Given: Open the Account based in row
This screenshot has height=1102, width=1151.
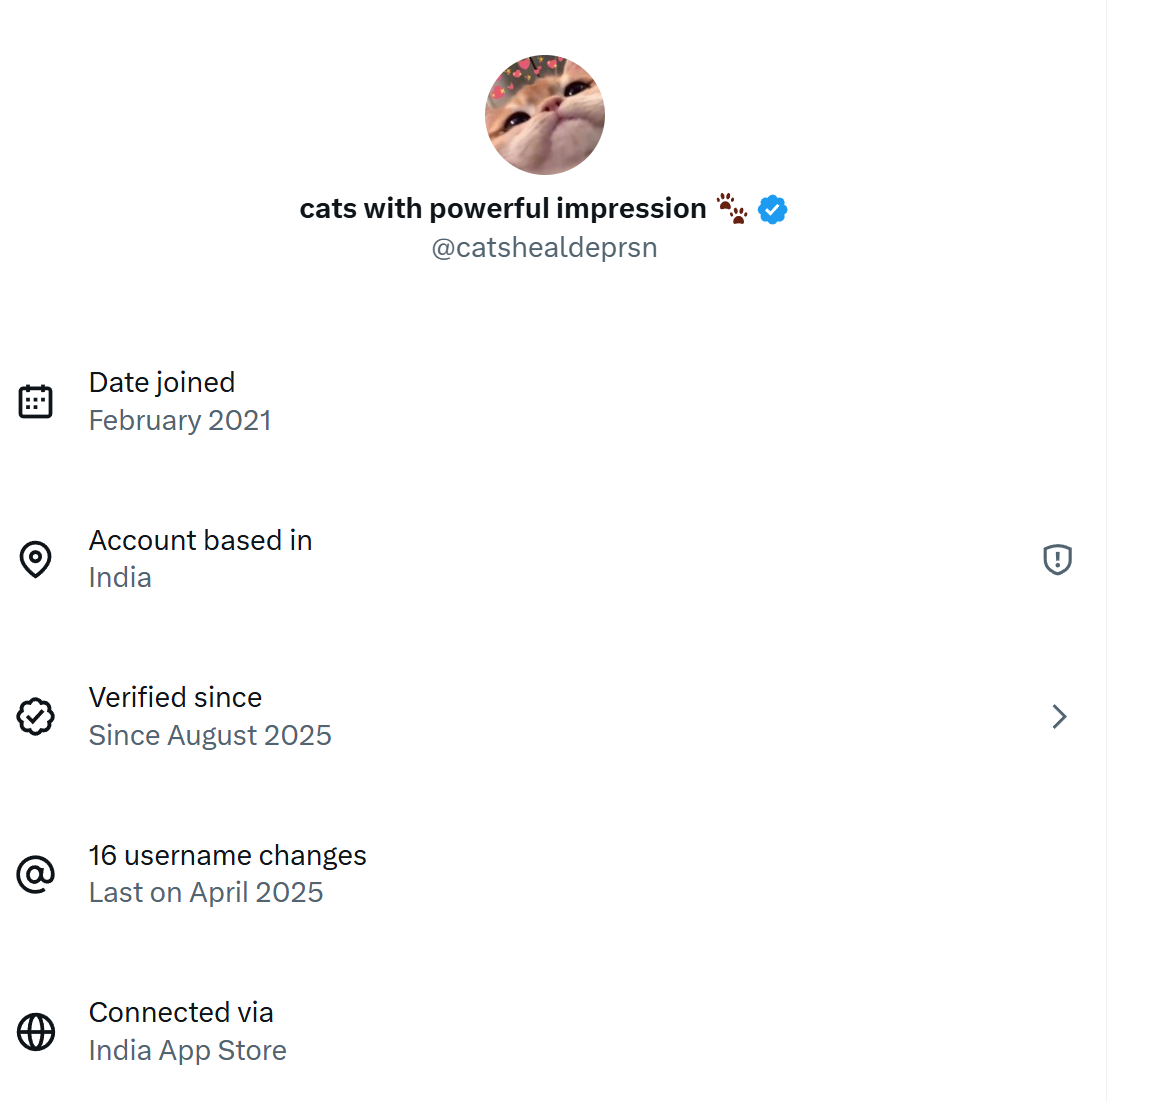Looking at the screenshot, I should [201, 540].
